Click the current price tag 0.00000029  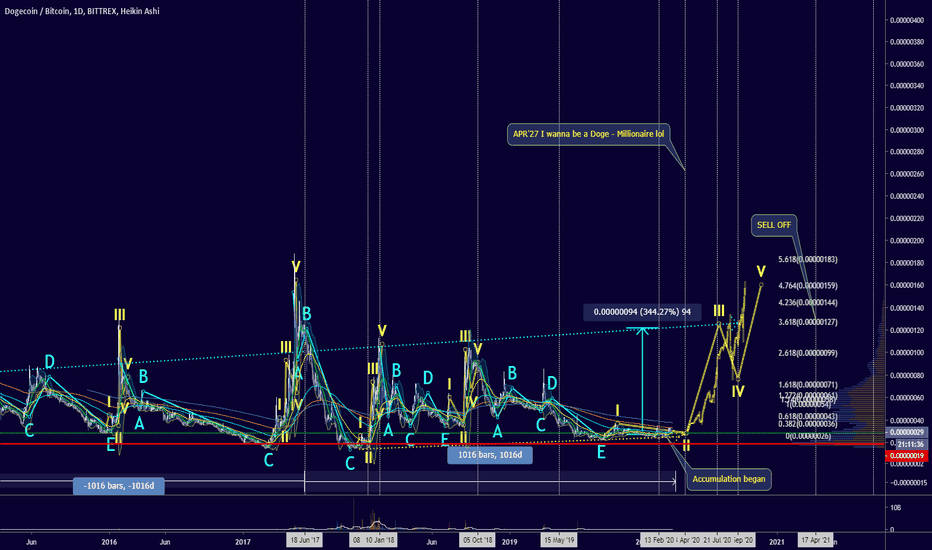click(x=906, y=432)
